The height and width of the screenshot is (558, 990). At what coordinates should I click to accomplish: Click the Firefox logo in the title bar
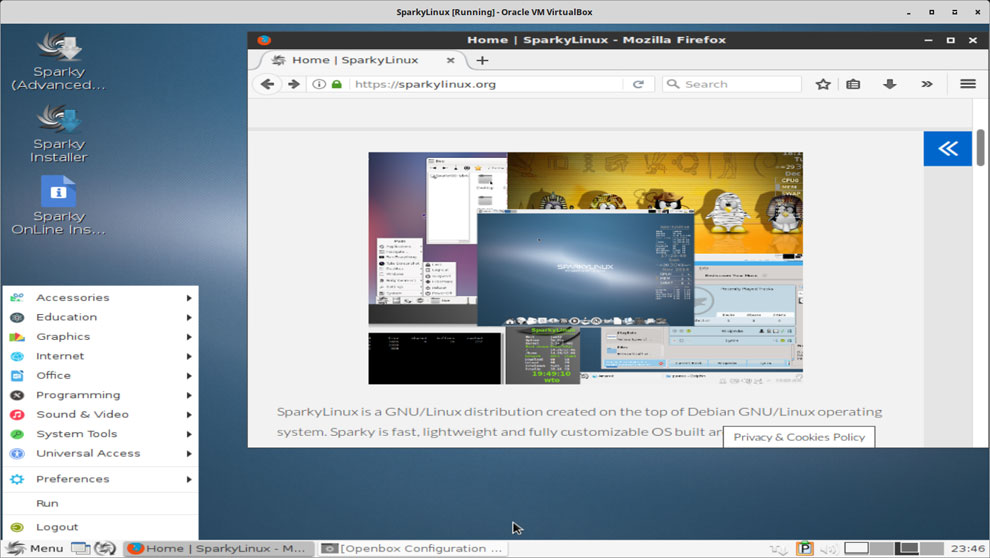(264, 40)
